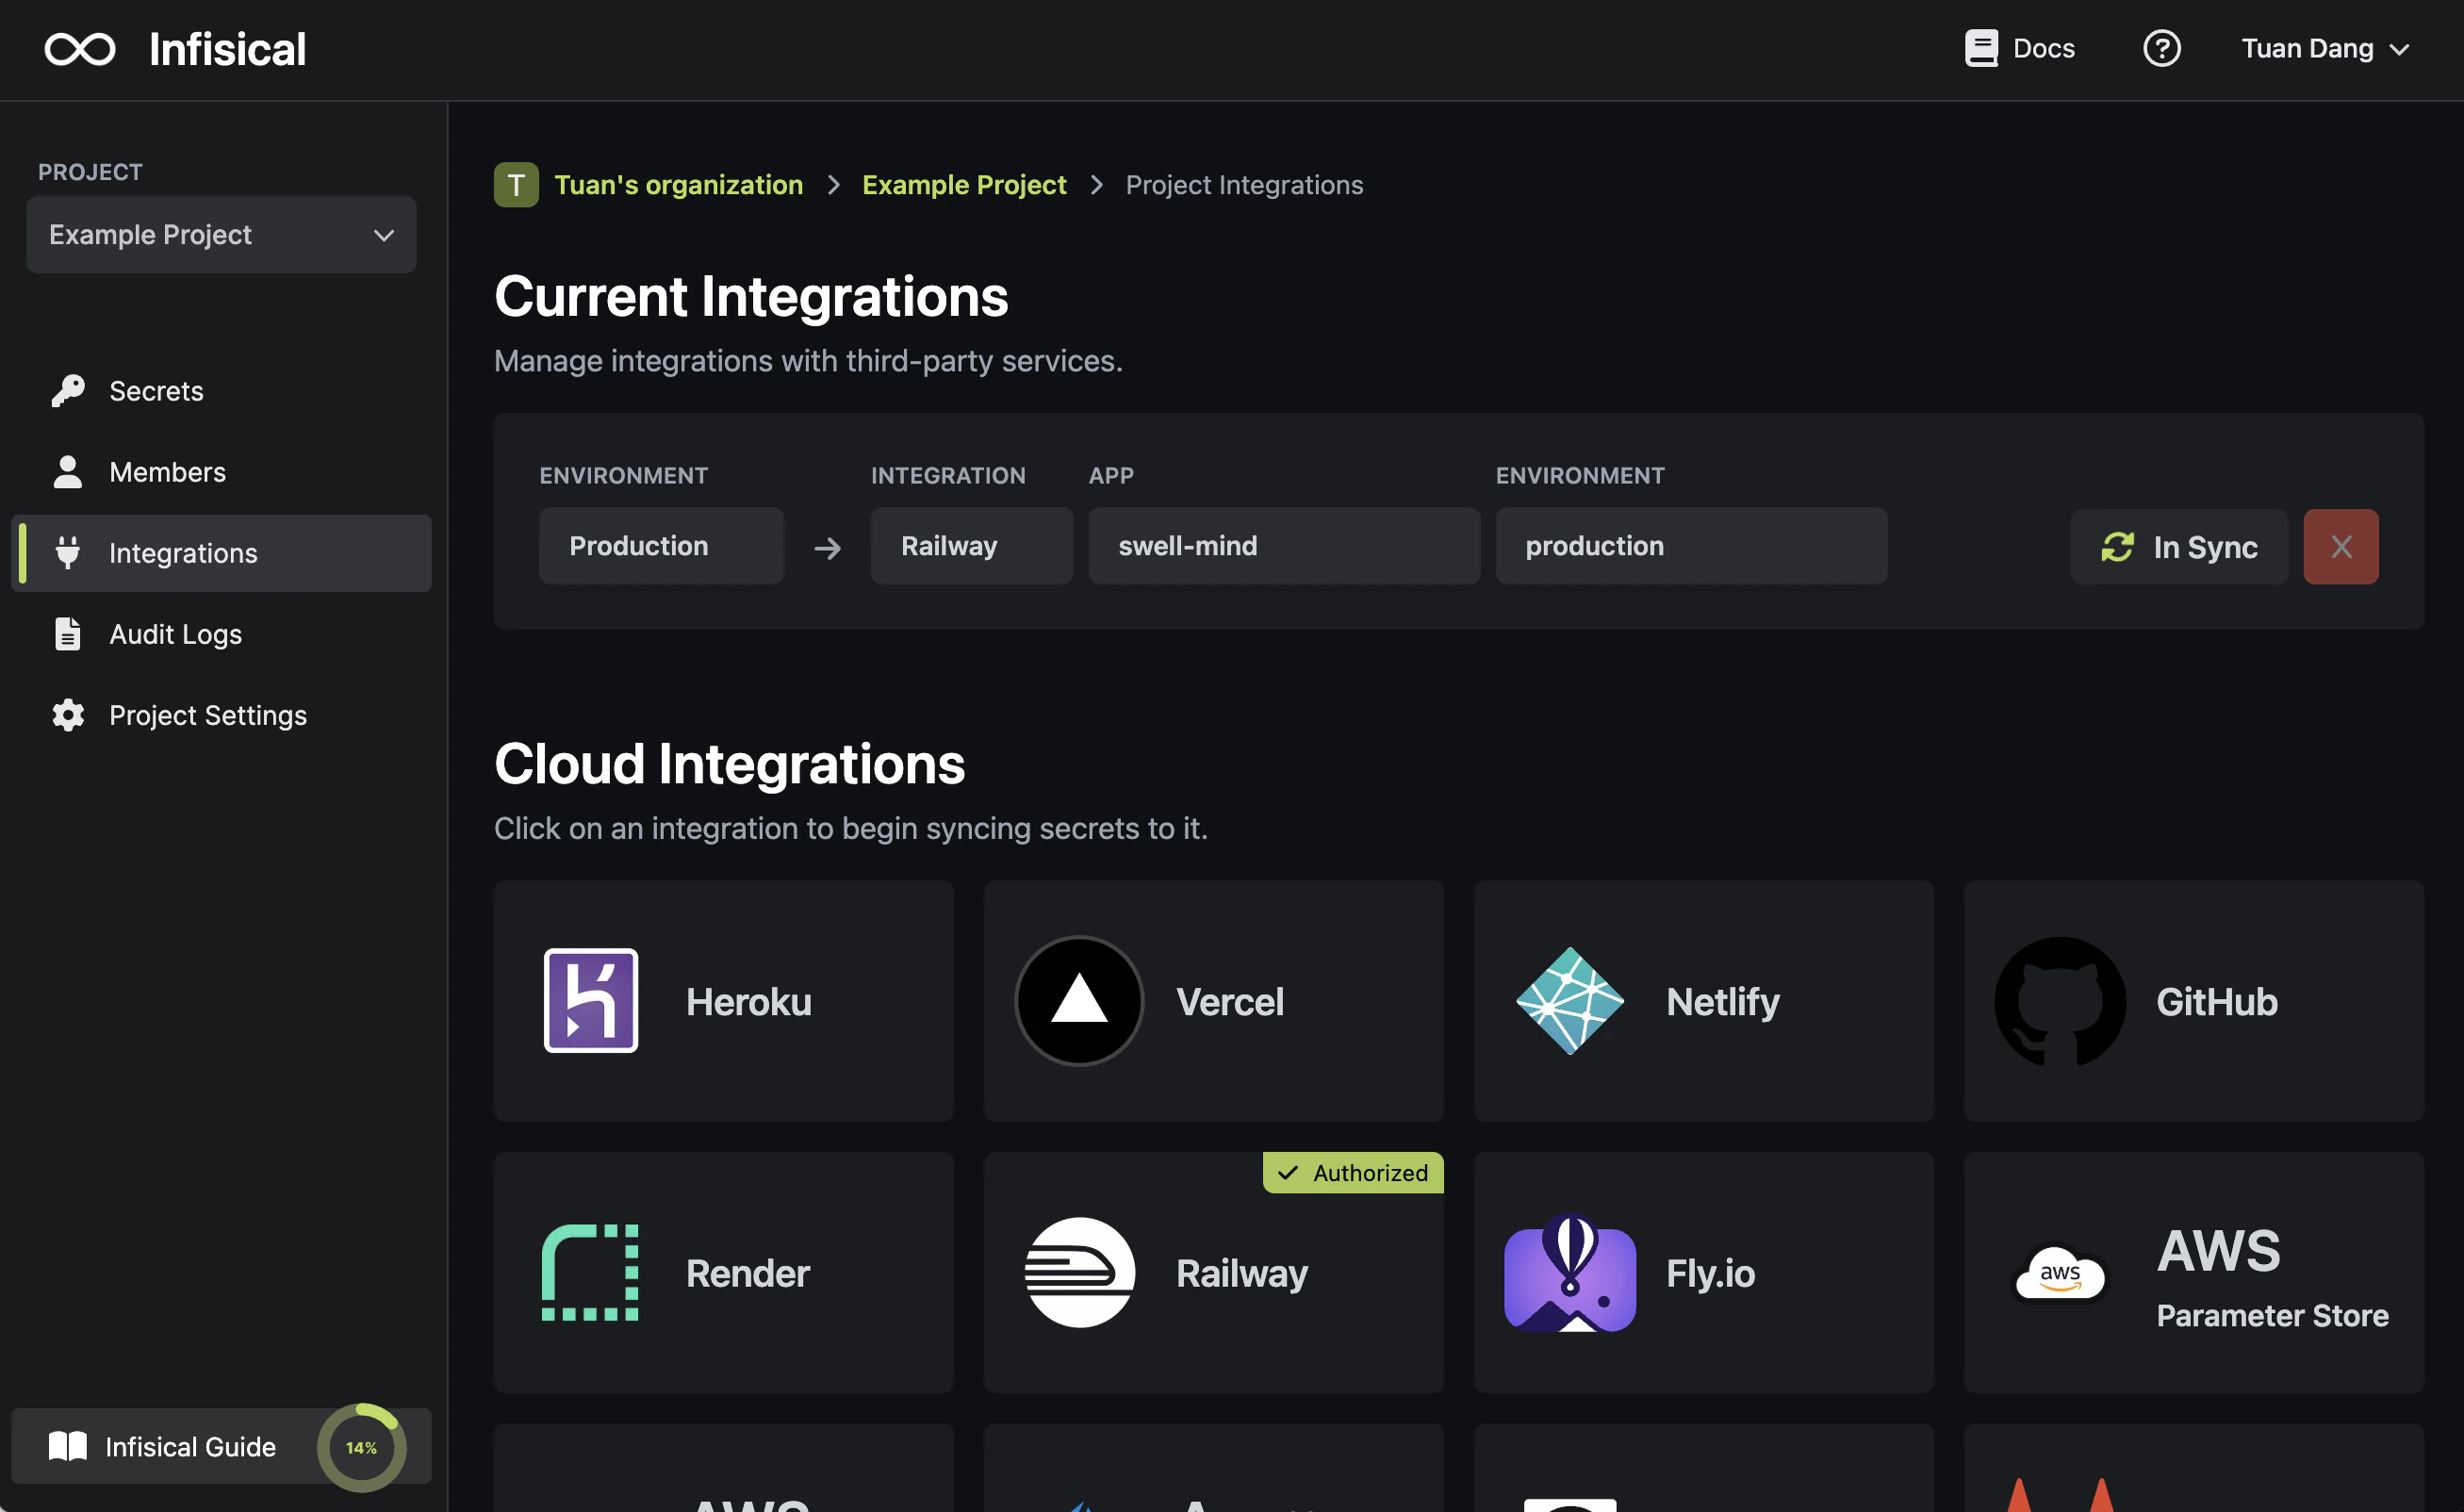Viewport: 2464px width, 1512px height.
Task: Click the In Sync status button
Action: pos(2178,547)
